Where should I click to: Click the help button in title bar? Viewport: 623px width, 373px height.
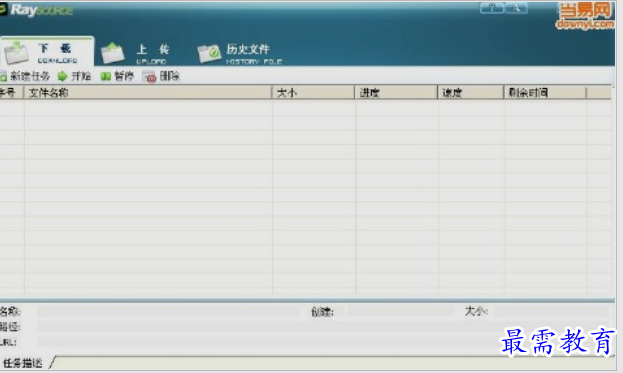point(492,8)
